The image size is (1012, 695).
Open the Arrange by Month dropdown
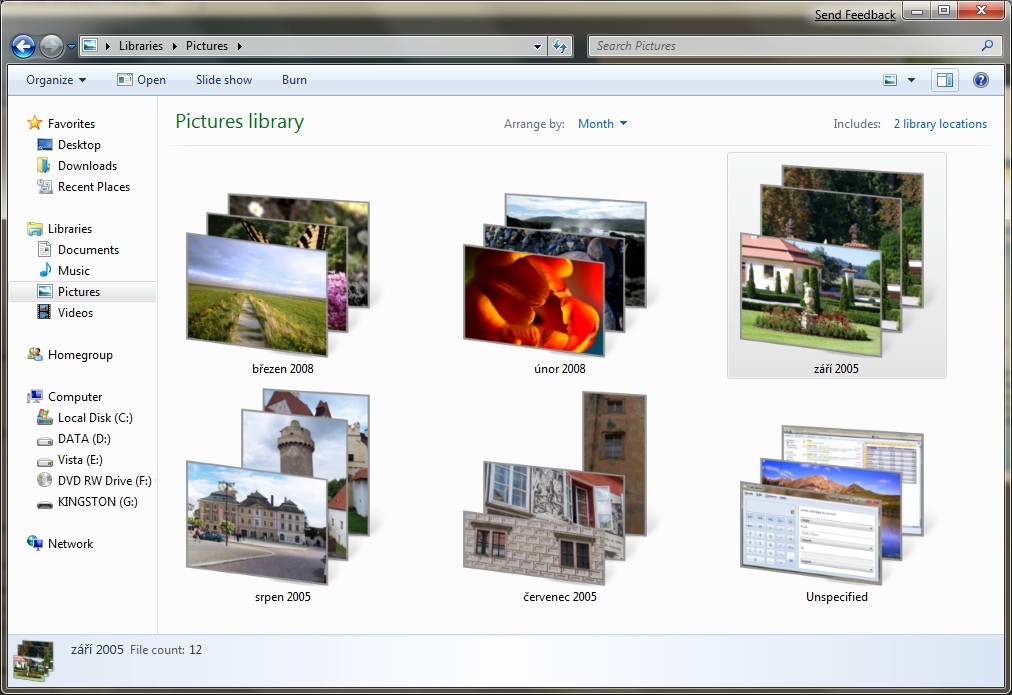[x=602, y=124]
